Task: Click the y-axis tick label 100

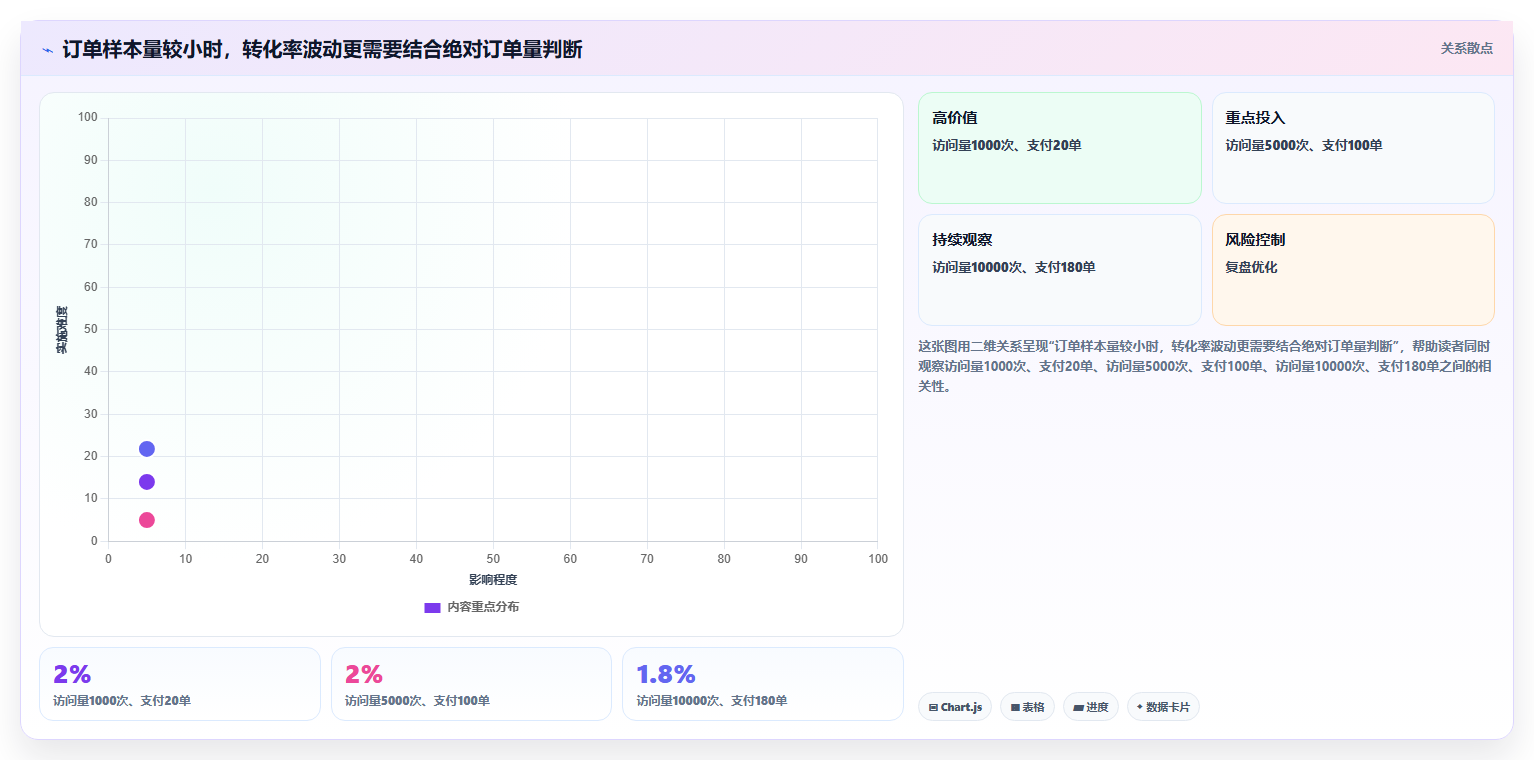Action: pyautogui.click(x=88, y=118)
